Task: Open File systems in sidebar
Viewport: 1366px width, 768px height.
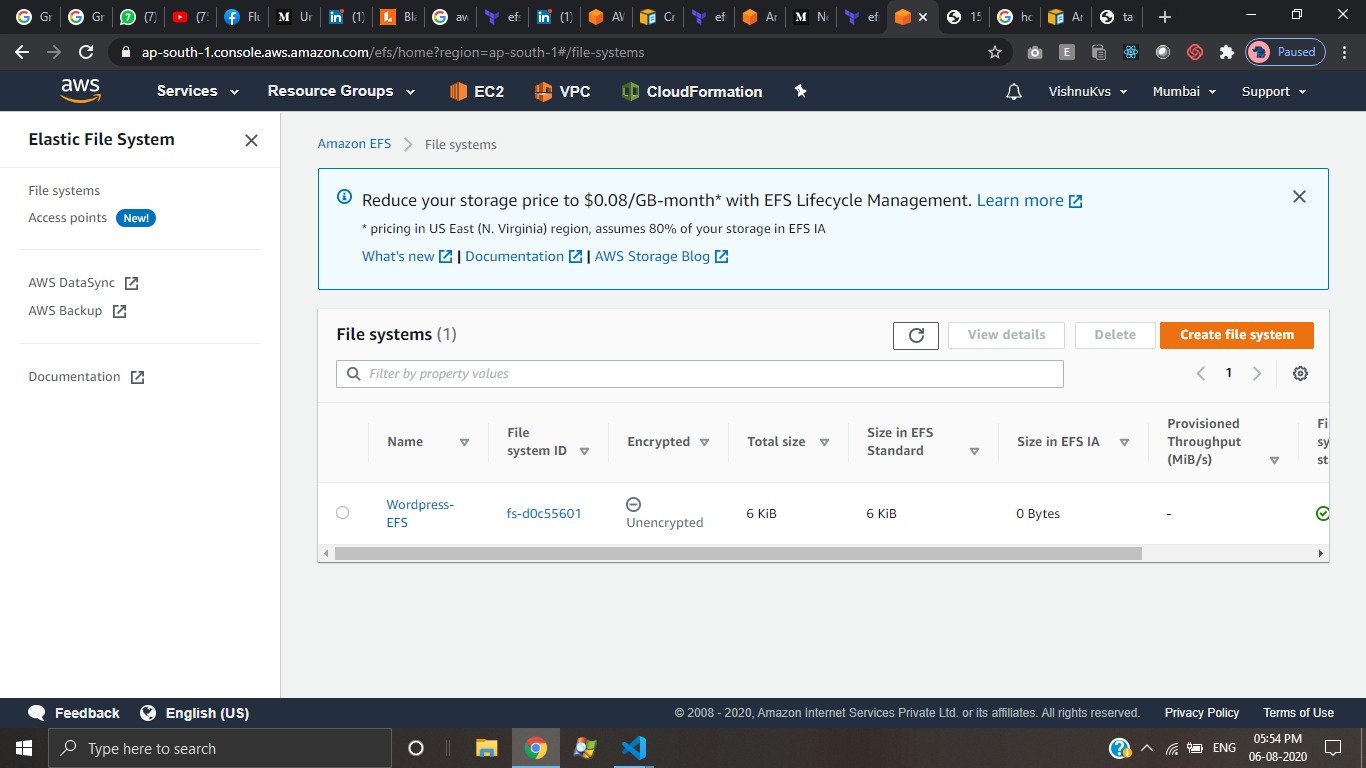Action: (64, 191)
